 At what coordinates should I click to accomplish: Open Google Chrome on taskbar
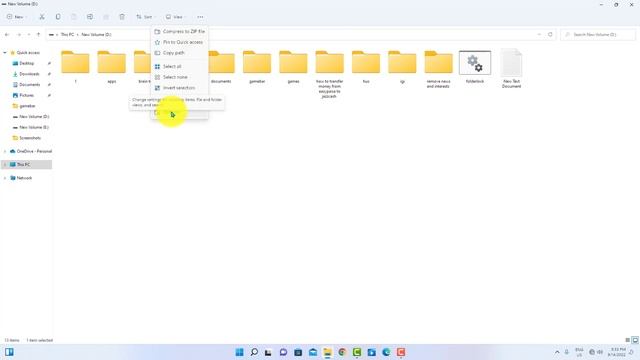[342, 352]
